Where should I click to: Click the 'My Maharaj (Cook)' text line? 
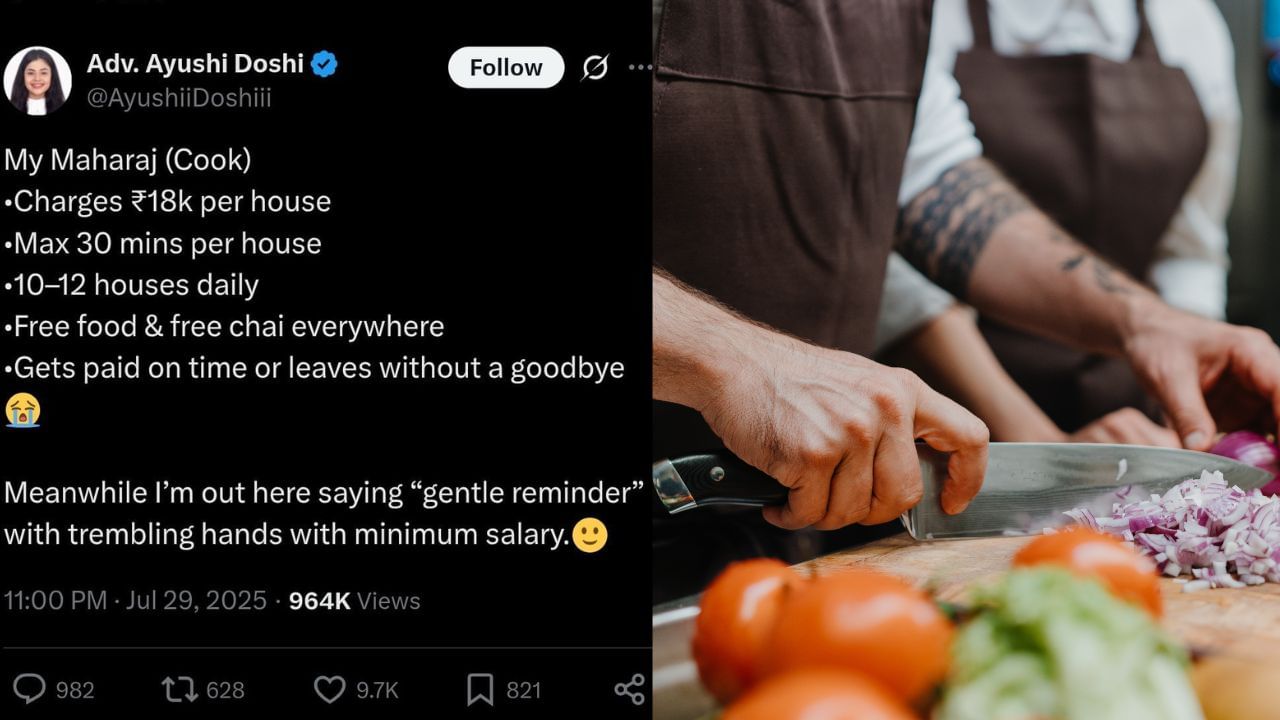point(128,159)
